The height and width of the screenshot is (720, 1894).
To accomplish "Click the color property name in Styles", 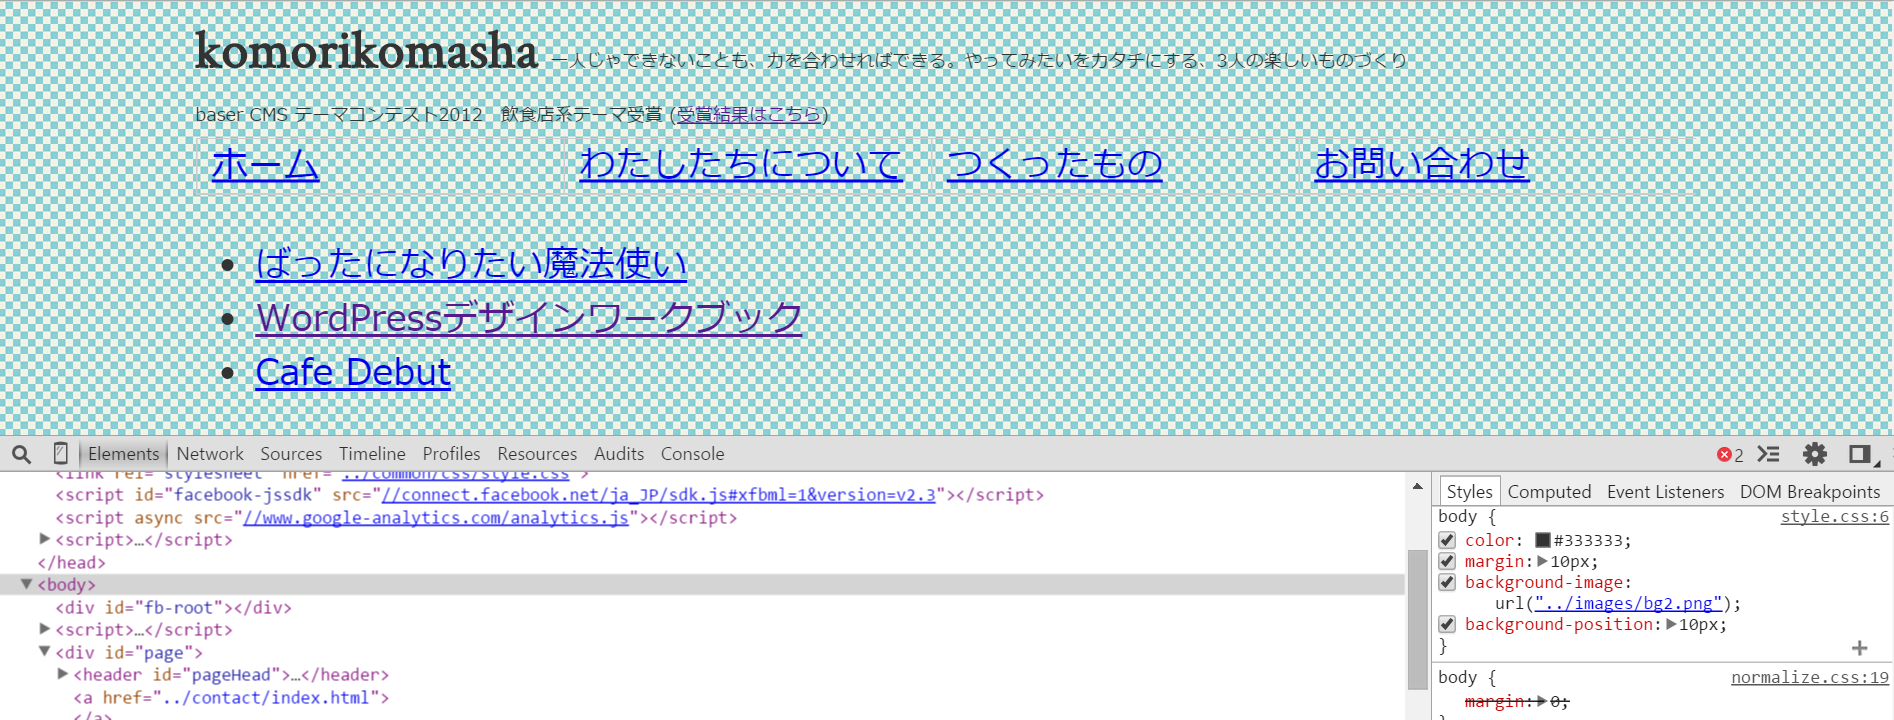I will 1490,540.
